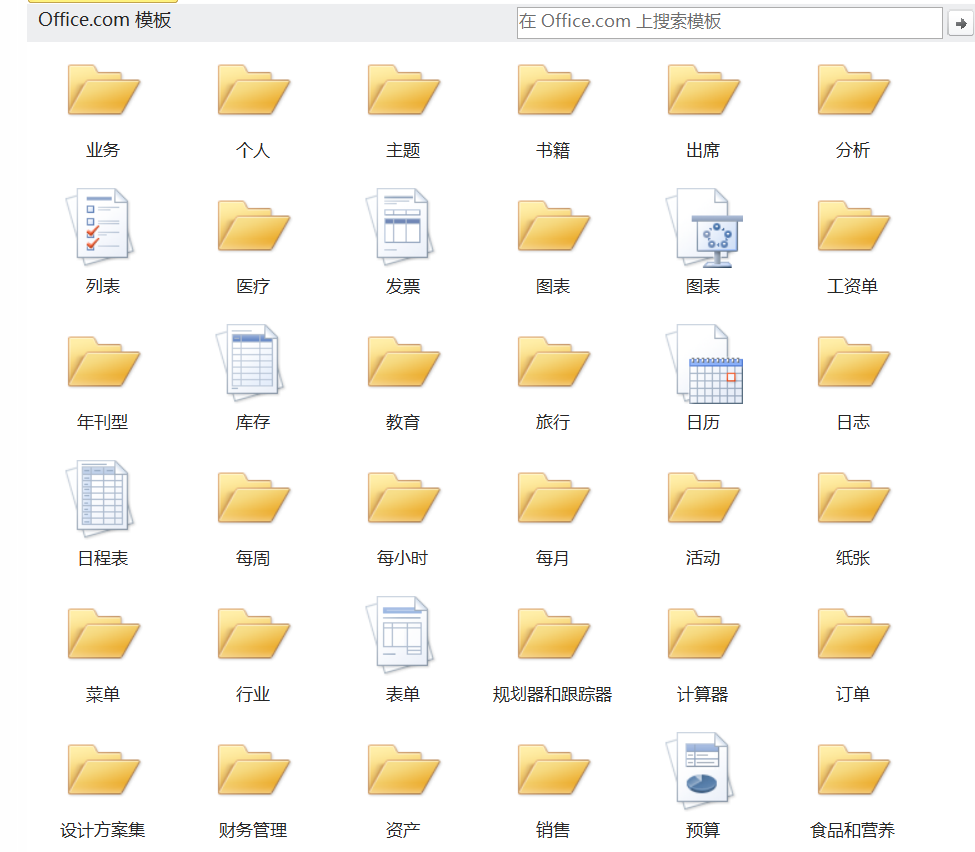Open the 活动 templates folder
975x852 pixels.
click(703, 499)
